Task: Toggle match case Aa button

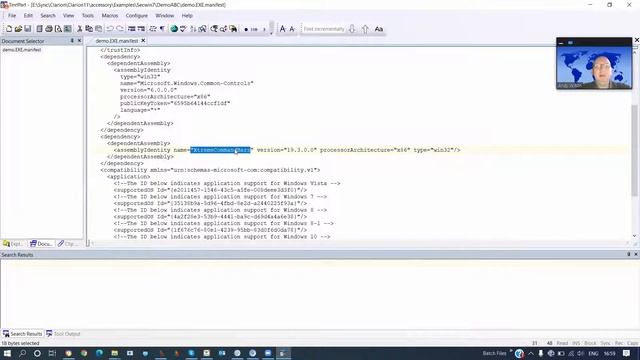Action: coord(379,29)
